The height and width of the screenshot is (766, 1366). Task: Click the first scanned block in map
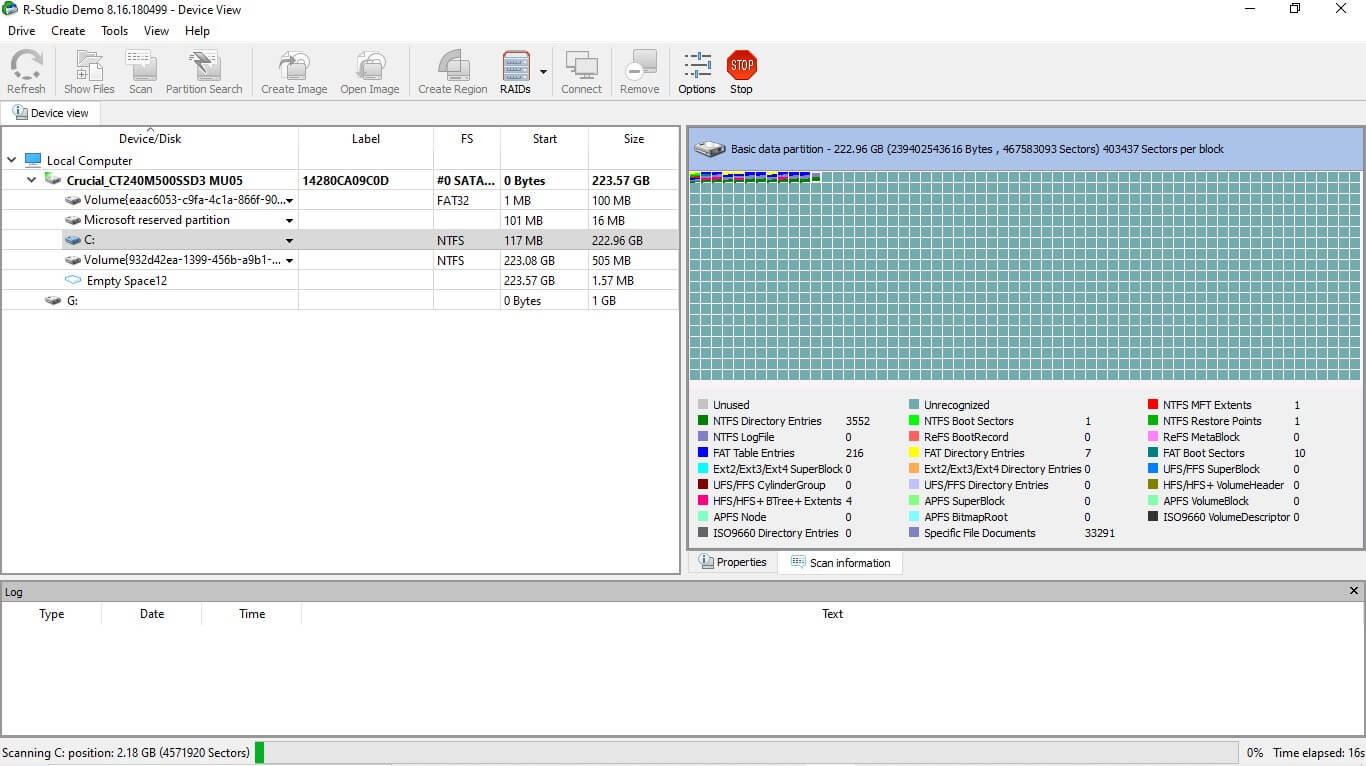pos(695,177)
